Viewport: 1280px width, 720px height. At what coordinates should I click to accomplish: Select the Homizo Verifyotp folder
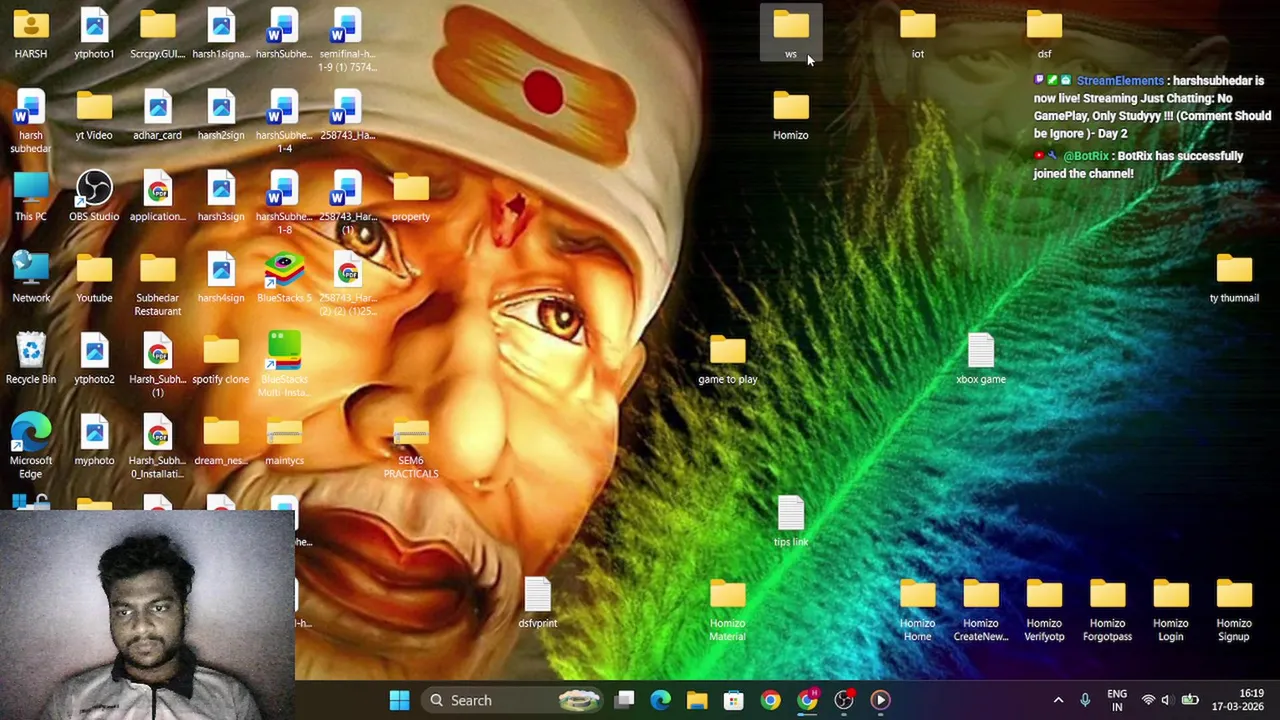(1044, 610)
